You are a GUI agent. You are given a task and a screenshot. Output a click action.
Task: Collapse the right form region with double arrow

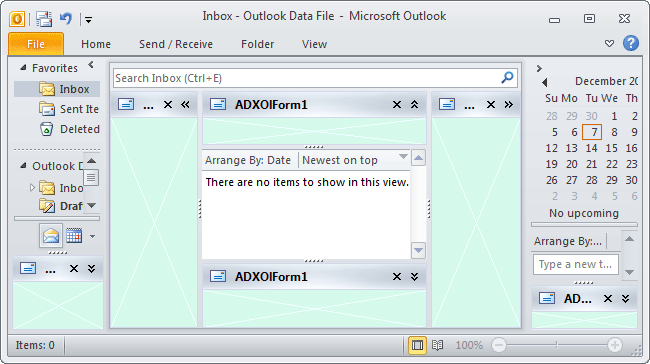509,104
